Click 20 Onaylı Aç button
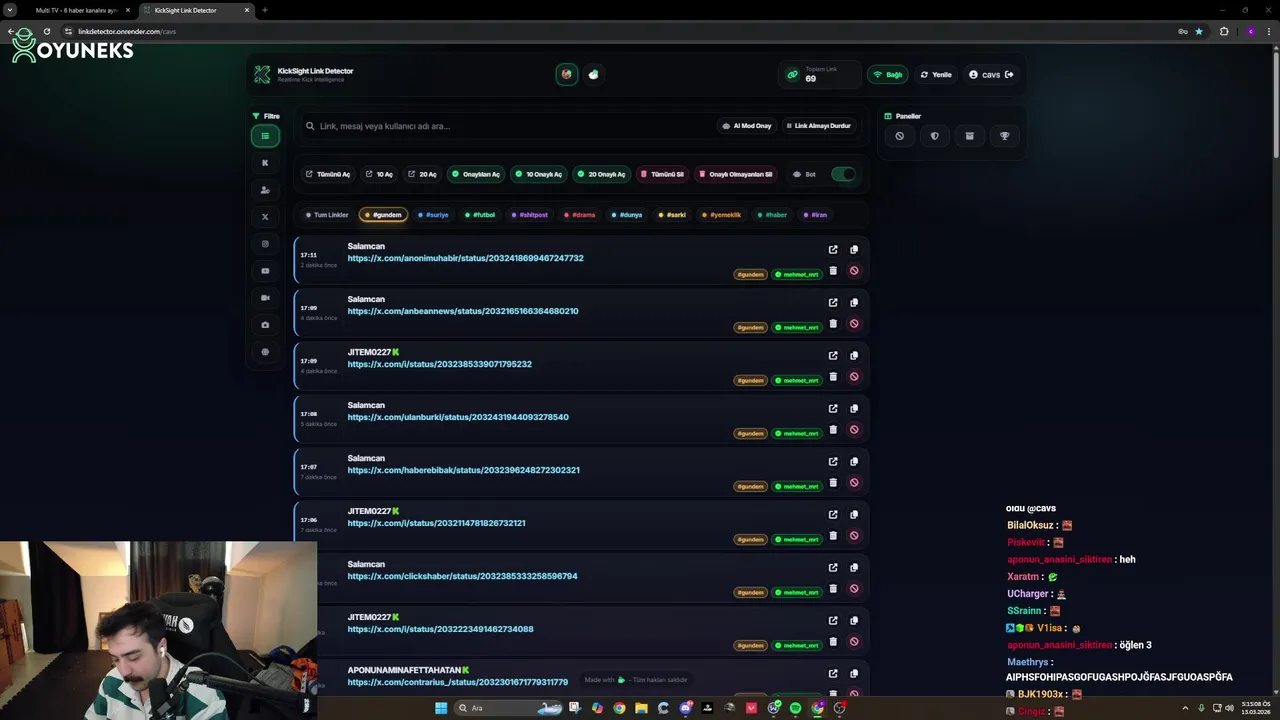The width and height of the screenshot is (1280, 720). tap(601, 174)
